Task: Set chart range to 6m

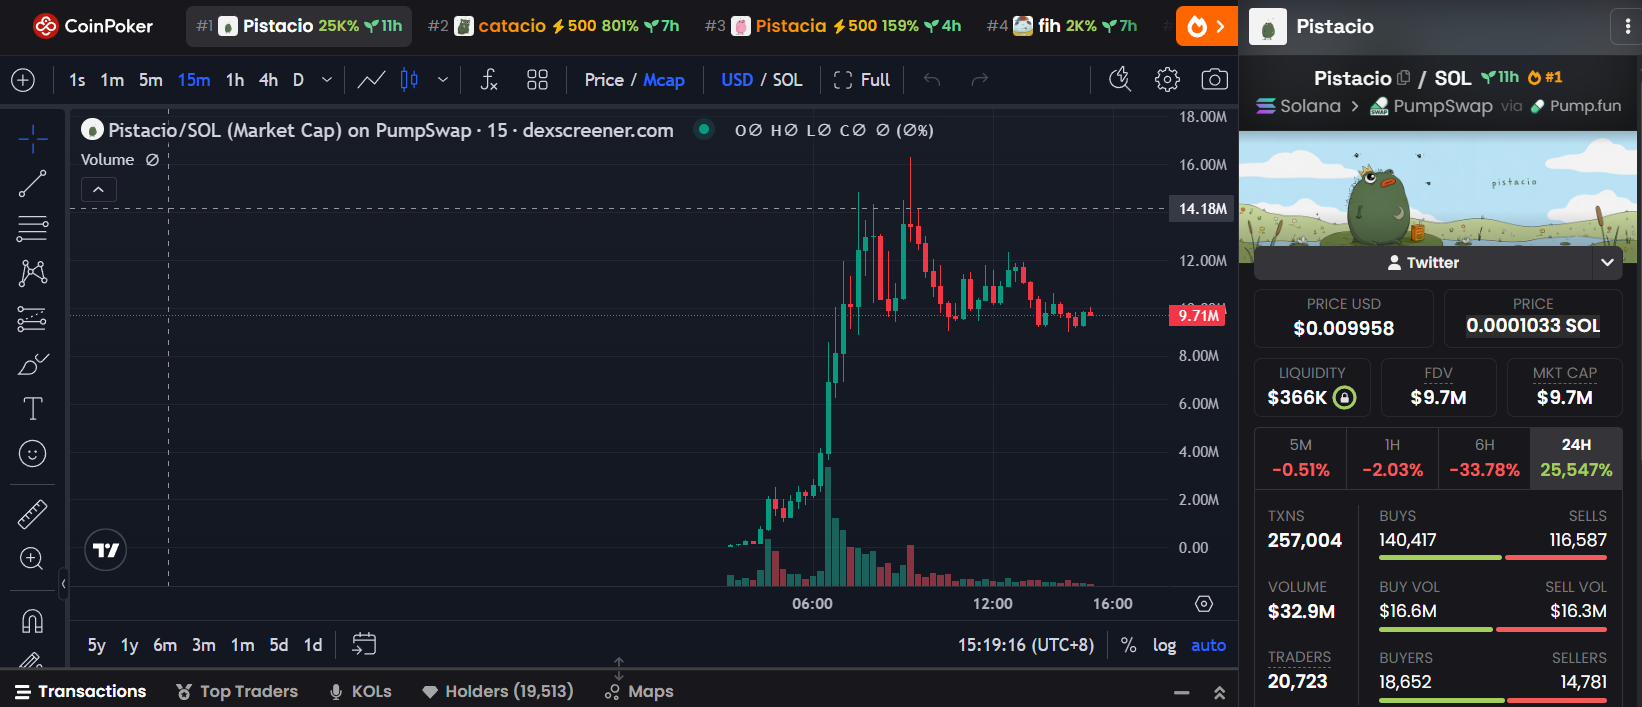Action: click(x=165, y=645)
